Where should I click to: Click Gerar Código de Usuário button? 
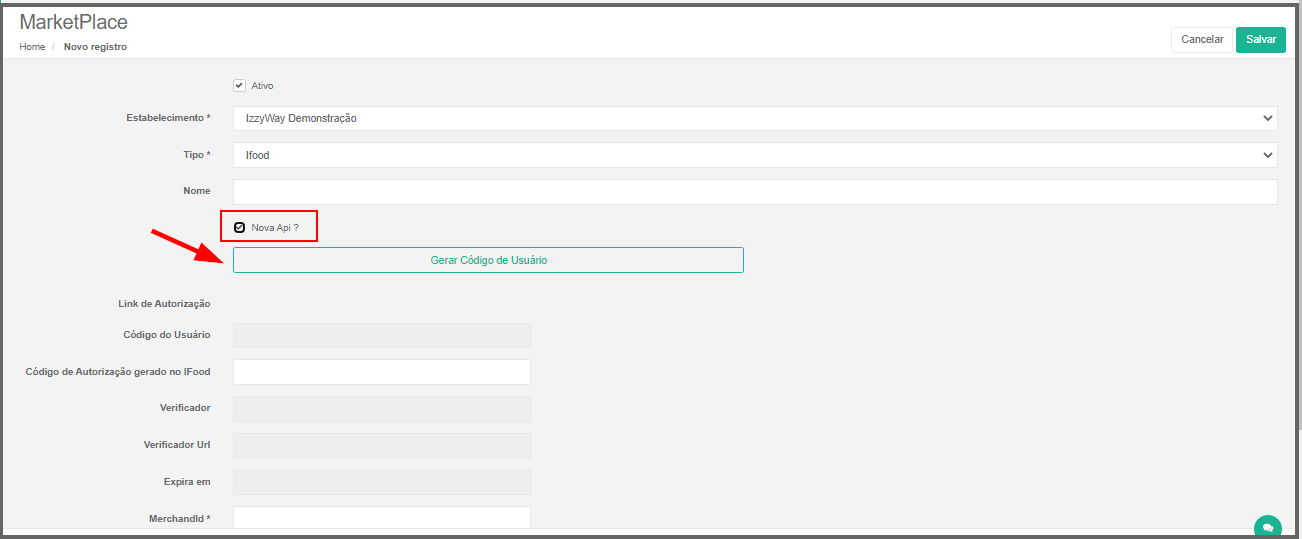[488, 260]
